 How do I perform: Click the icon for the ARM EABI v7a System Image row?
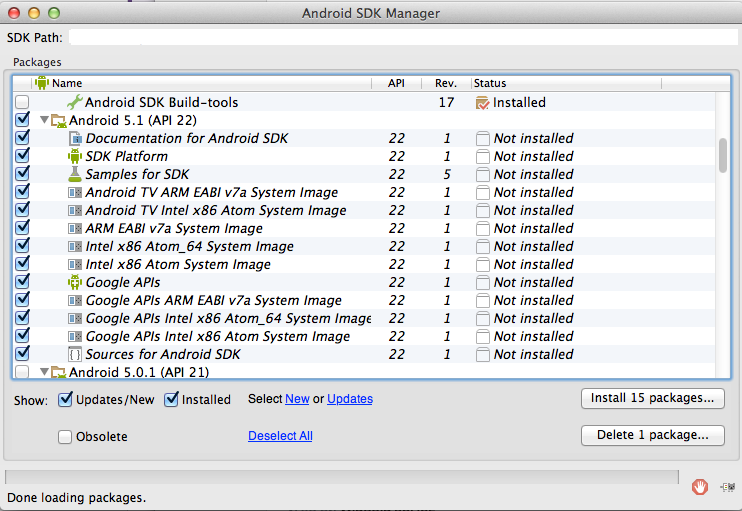click(75, 229)
